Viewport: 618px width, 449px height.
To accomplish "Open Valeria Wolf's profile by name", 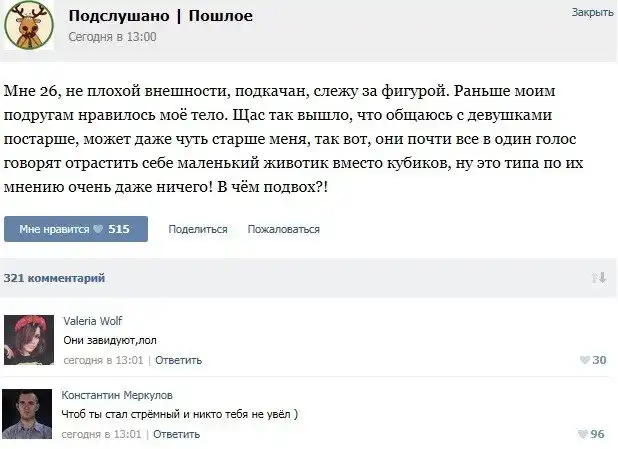I will pos(93,321).
